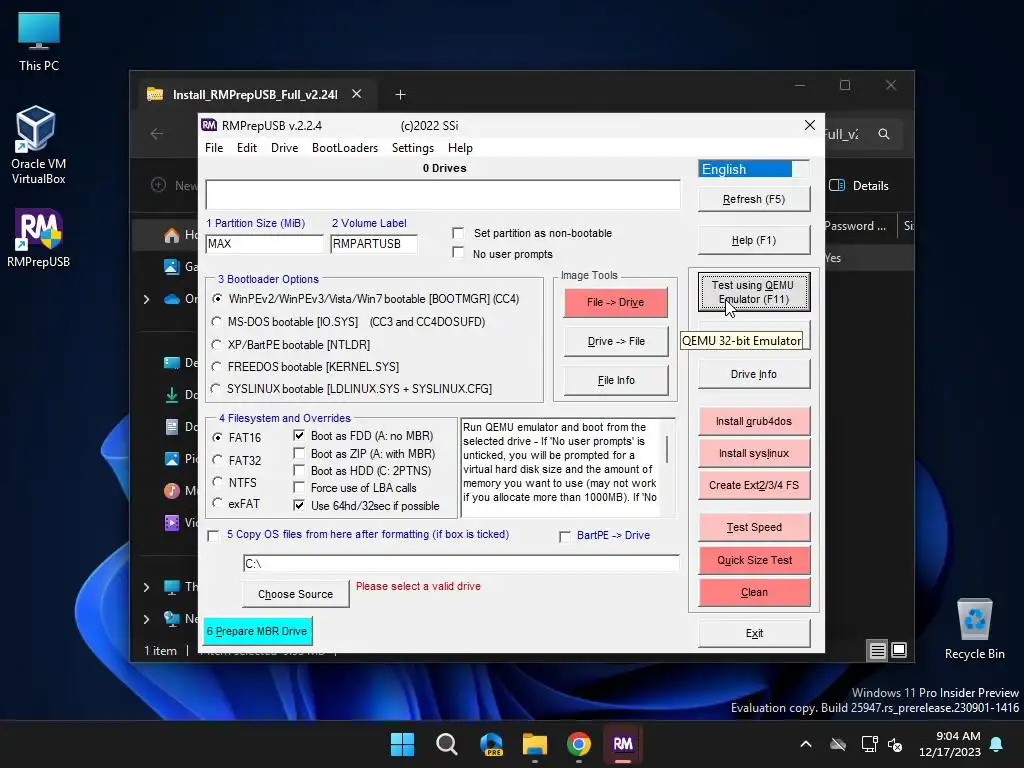Select XP/BartPE bootable [NTLDR] option
The image size is (1024, 768).
click(x=217, y=344)
